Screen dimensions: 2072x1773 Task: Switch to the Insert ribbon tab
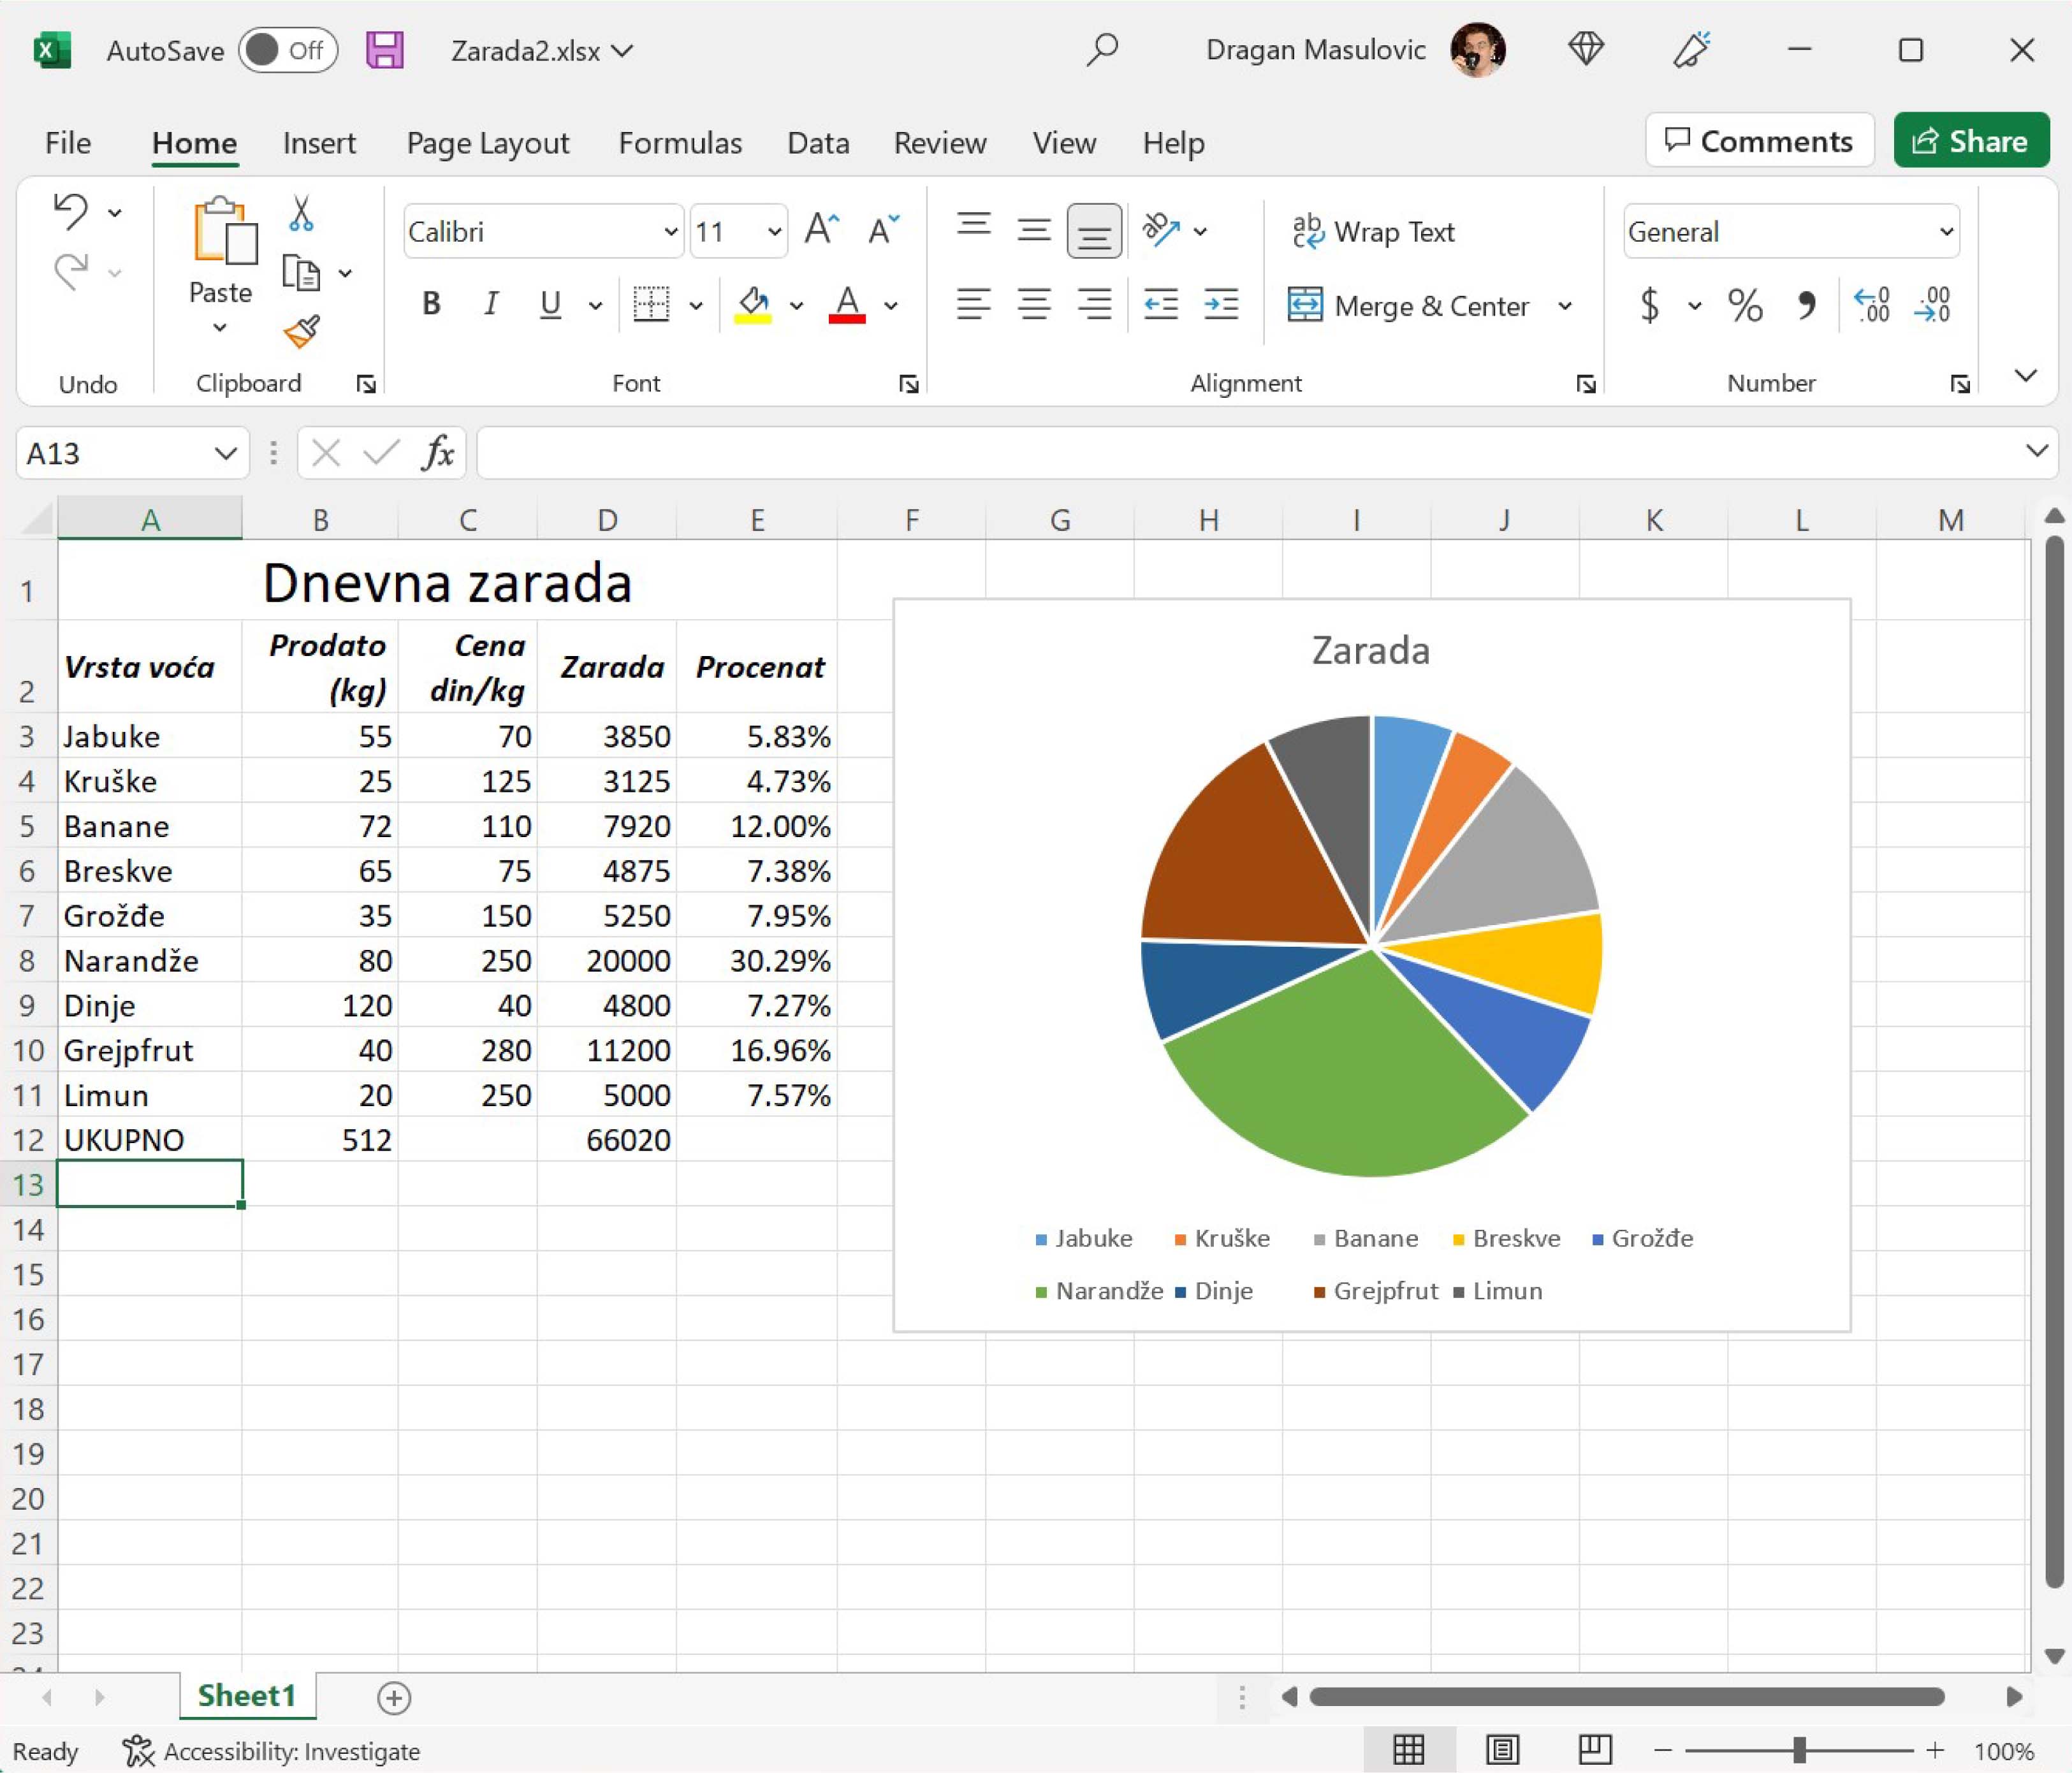pyautogui.click(x=319, y=143)
